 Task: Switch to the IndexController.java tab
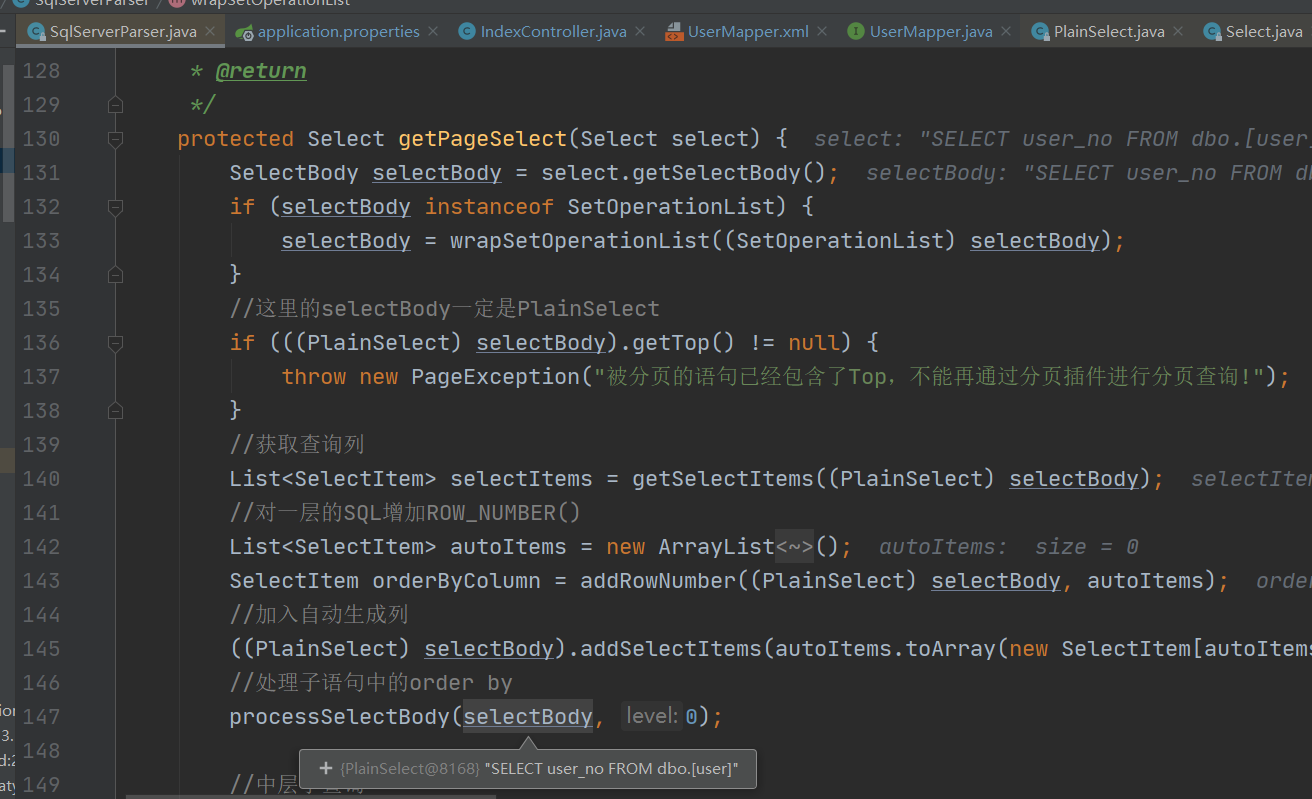(x=553, y=32)
